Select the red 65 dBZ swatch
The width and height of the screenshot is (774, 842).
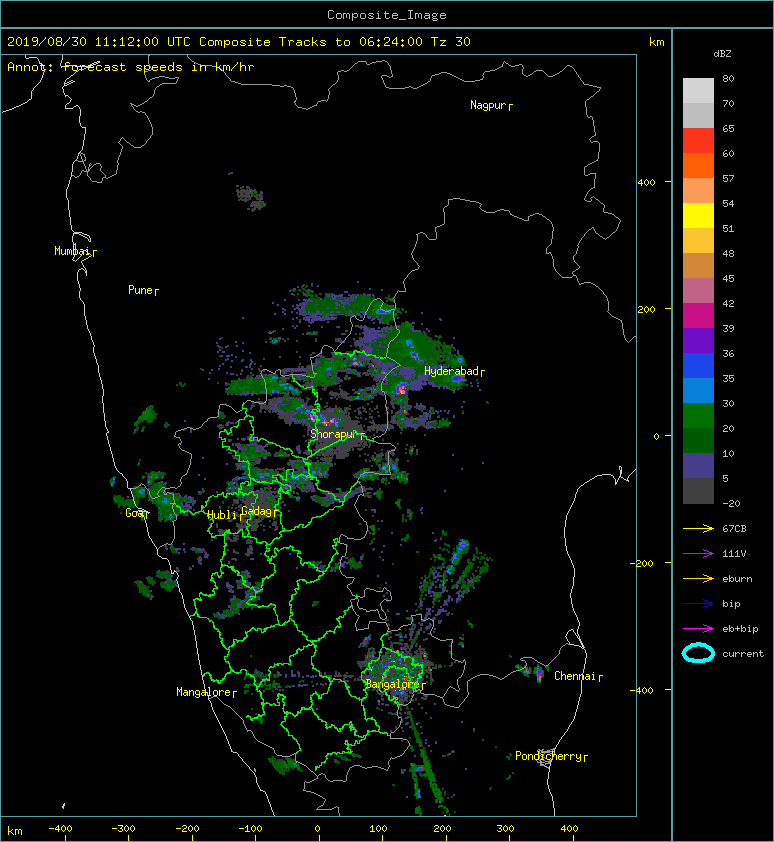(698, 140)
